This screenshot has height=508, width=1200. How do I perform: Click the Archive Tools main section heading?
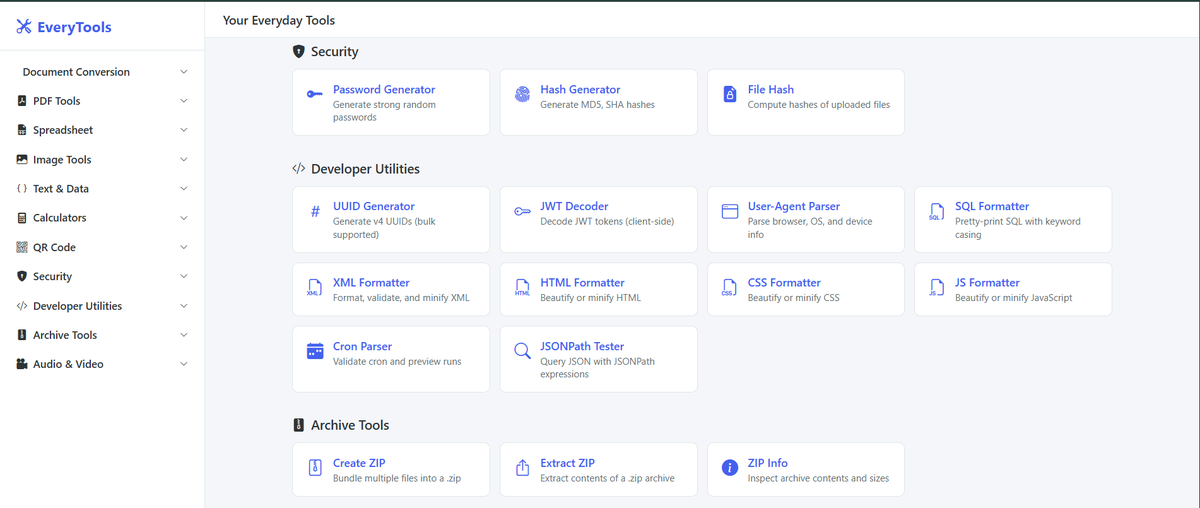[x=350, y=425]
